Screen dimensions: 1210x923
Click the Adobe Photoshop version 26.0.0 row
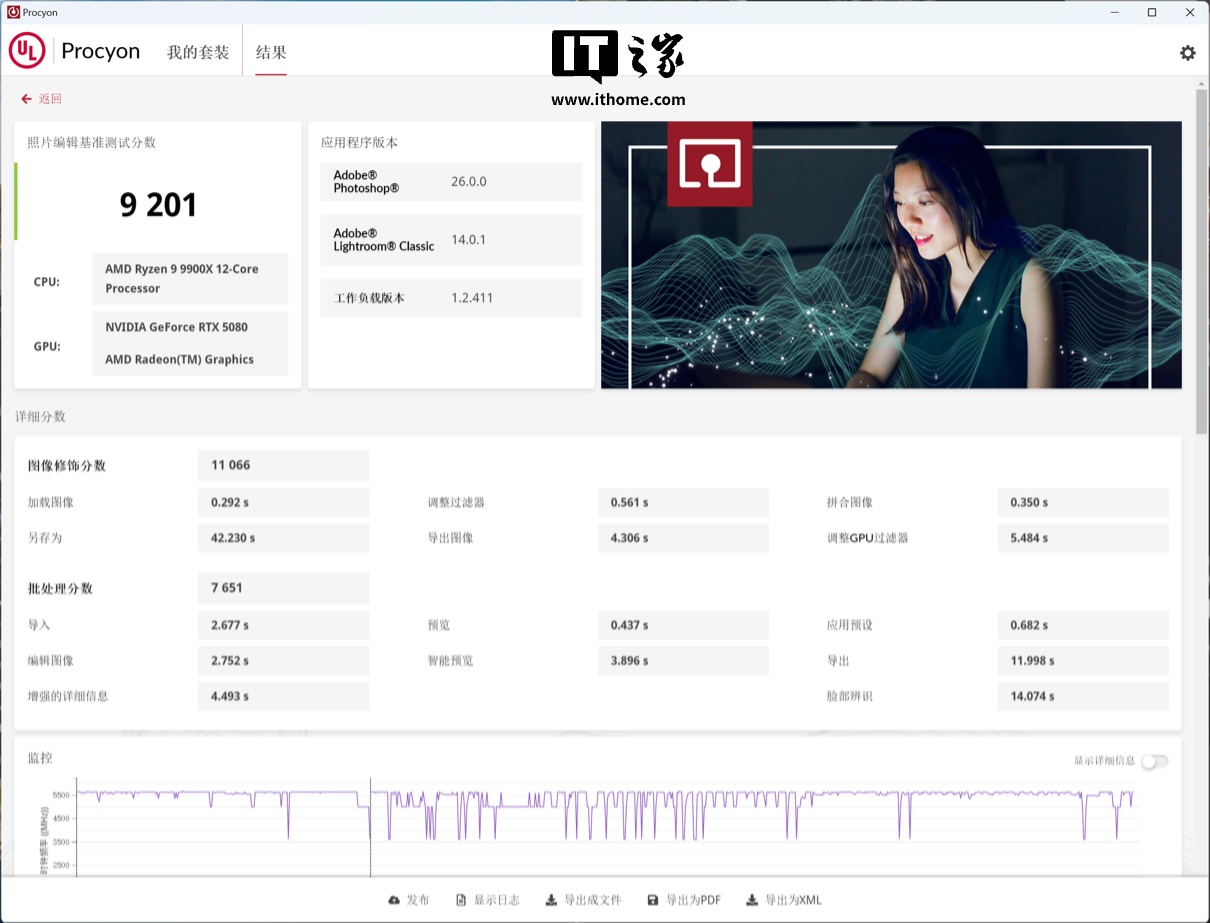(x=450, y=182)
